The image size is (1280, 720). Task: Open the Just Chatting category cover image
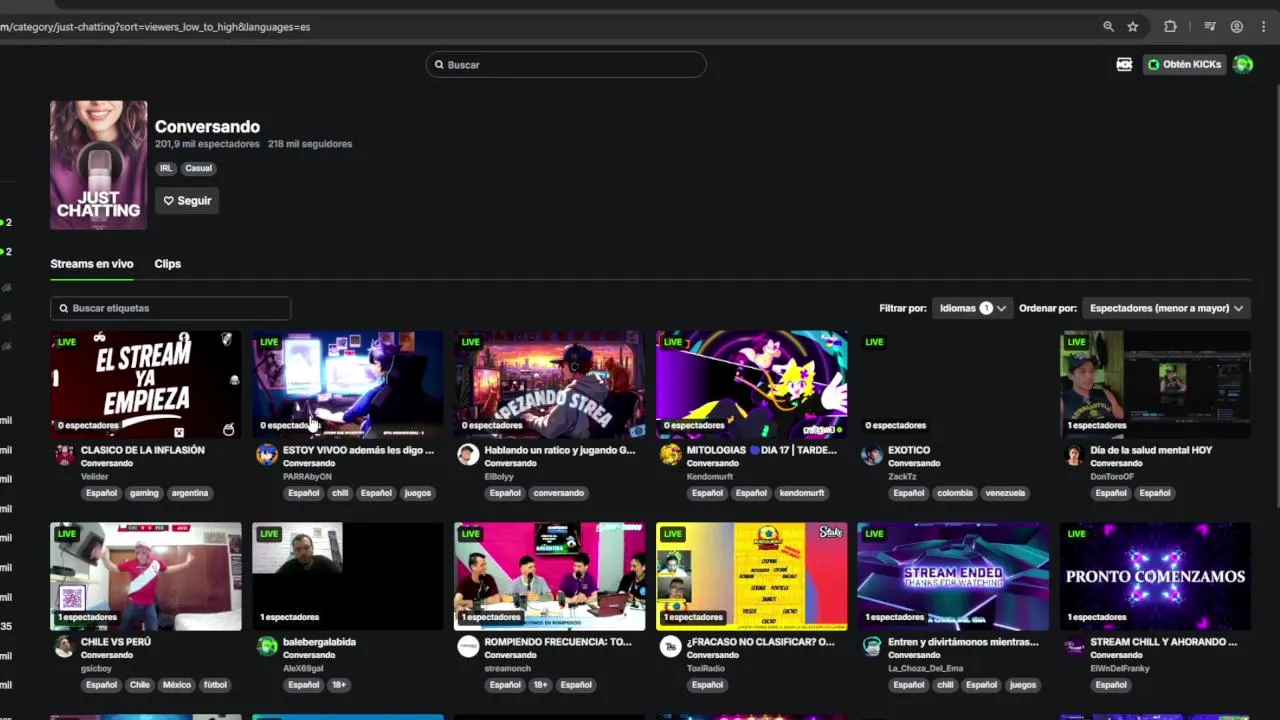[x=98, y=165]
